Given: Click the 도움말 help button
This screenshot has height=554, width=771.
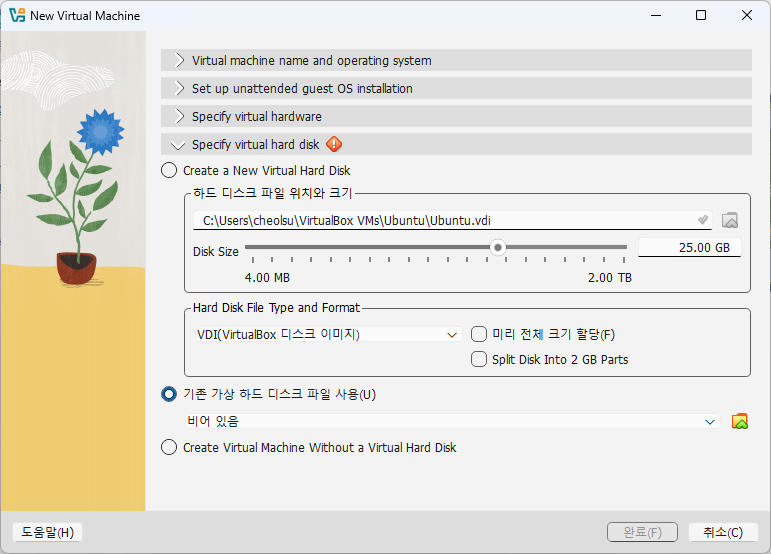Looking at the screenshot, I should pos(46,532).
